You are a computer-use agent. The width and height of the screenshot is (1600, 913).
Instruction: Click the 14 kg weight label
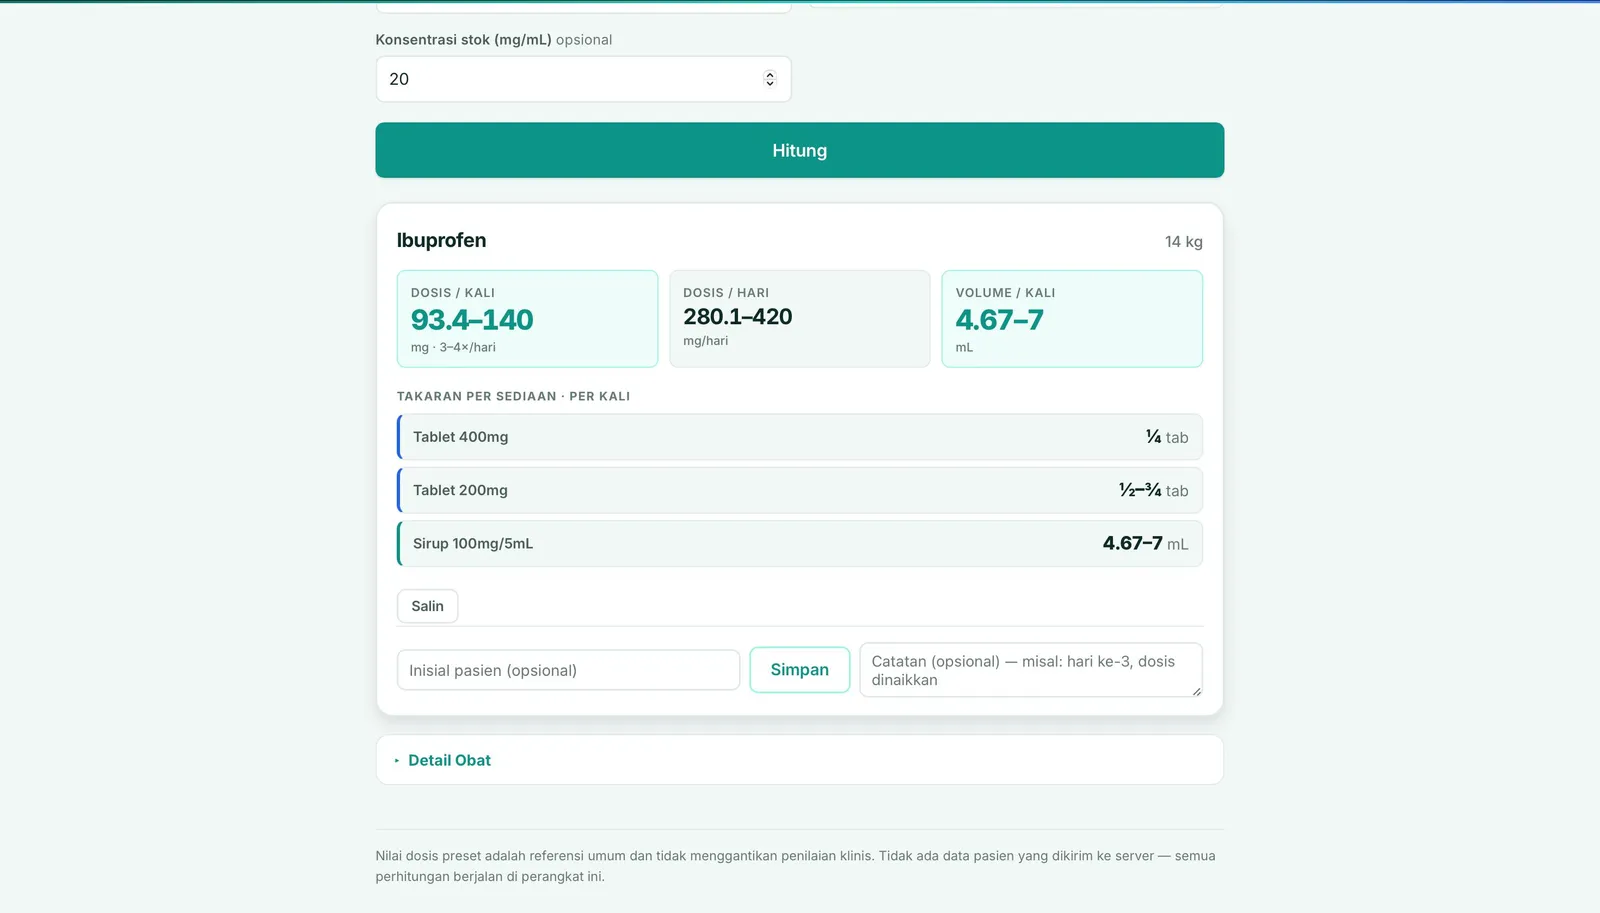pos(1184,242)
